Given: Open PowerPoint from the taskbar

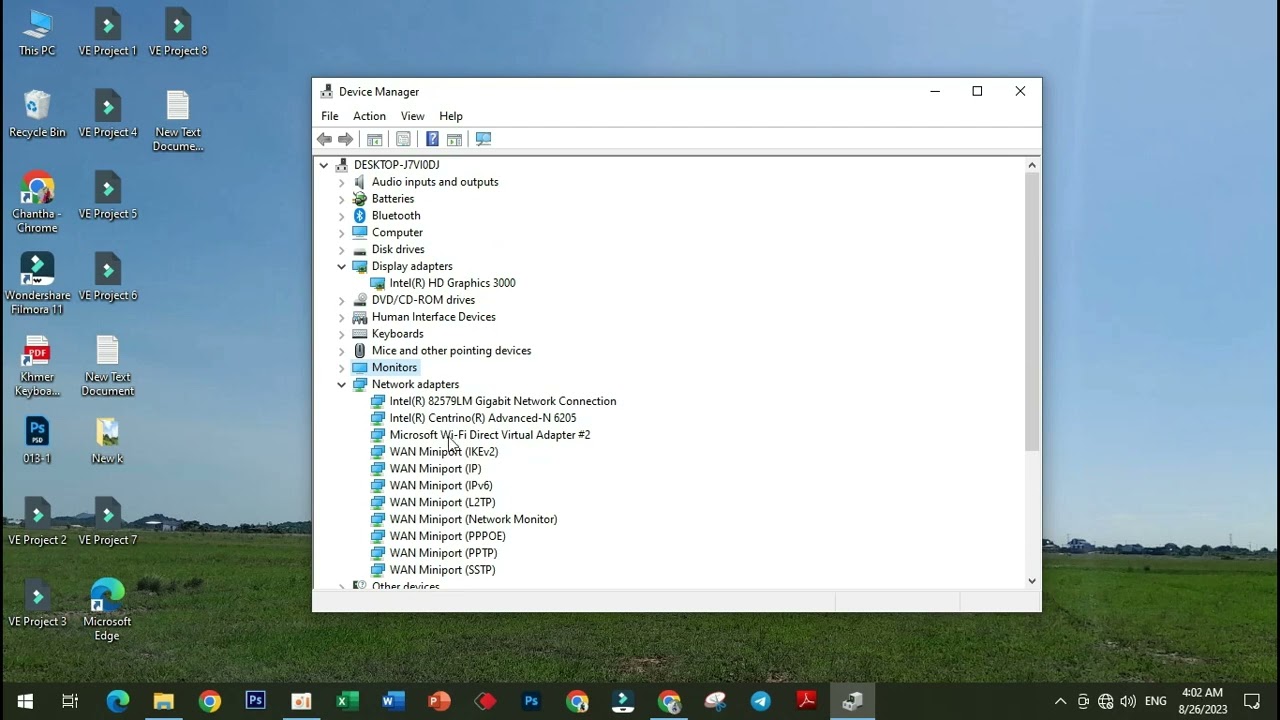Looking at the screenshot, I should 439,701.
